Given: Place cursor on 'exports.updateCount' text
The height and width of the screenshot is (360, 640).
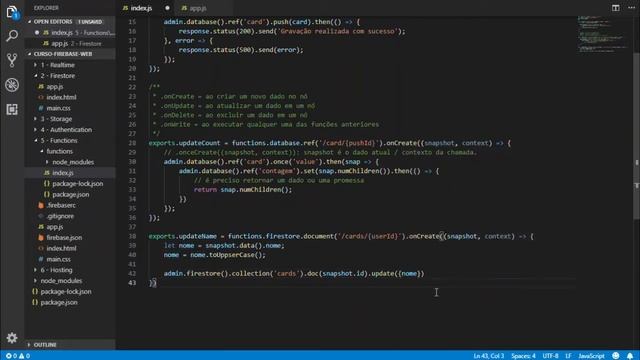Looking at the screenshot, I should click(184, 143).
